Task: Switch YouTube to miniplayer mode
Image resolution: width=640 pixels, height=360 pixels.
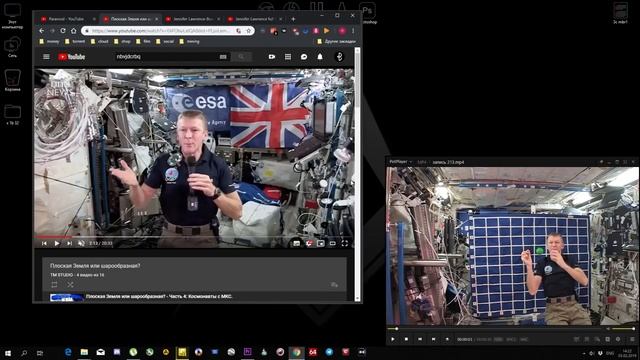Action: [321, 243]
